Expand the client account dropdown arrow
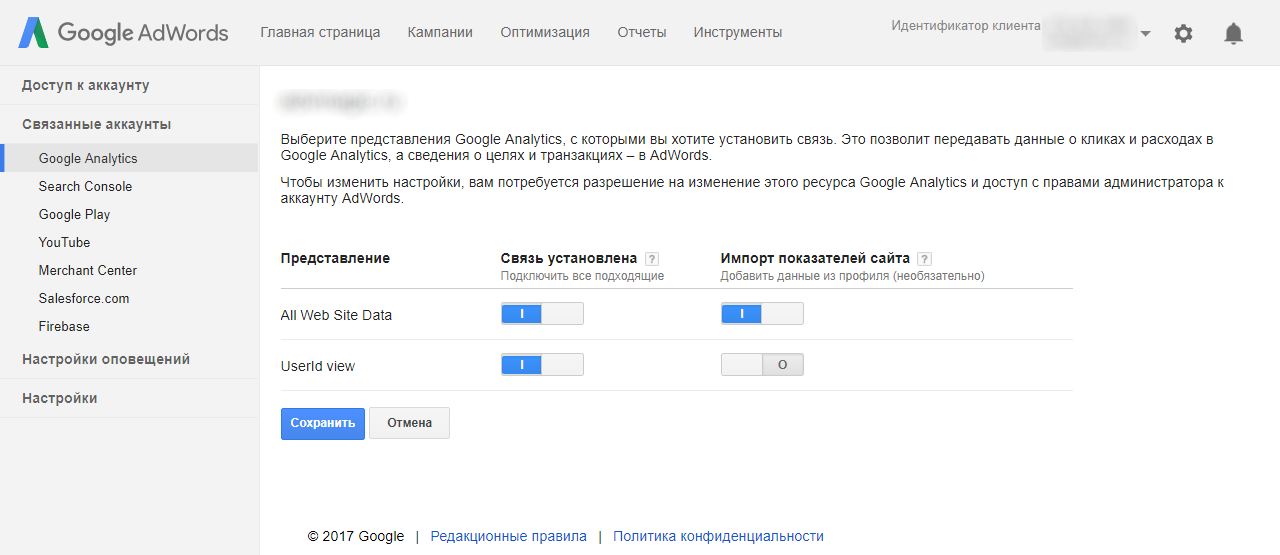 coord(1145,33)
